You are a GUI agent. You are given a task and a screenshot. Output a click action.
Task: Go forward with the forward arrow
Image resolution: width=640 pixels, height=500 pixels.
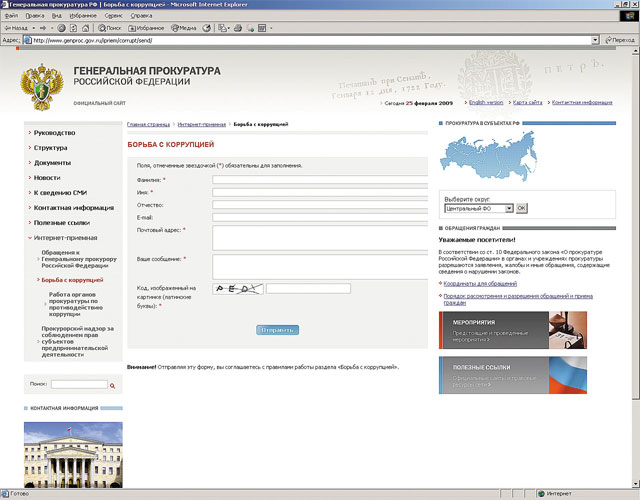pos(43,28)
